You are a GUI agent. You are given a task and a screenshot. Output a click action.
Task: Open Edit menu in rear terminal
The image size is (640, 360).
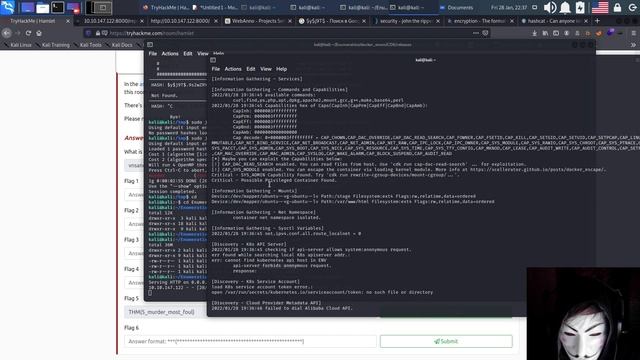188,53
